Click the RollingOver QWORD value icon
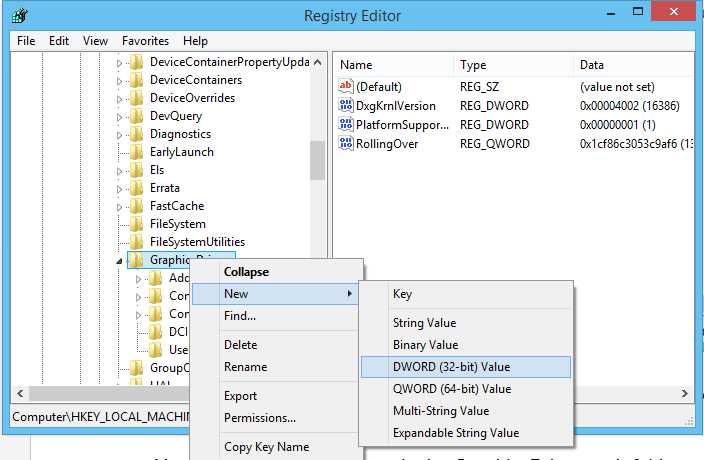Image resolution: width=704 pixels, height=460 pixels. pos(346,144)
